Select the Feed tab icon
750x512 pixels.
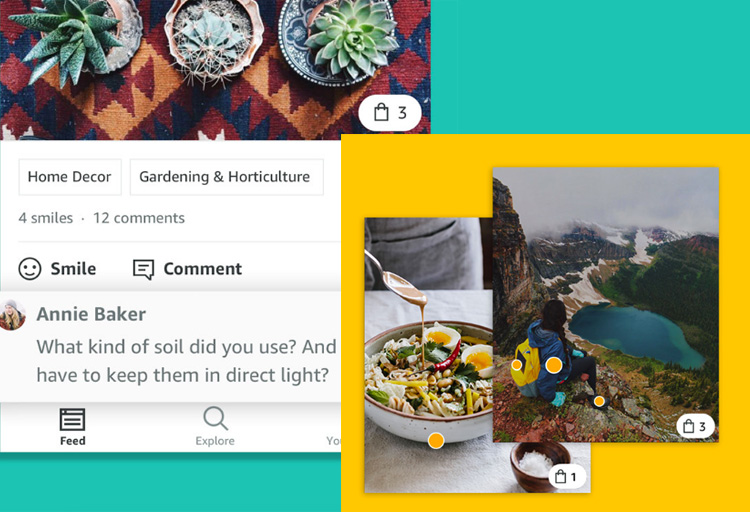(72, 420)
